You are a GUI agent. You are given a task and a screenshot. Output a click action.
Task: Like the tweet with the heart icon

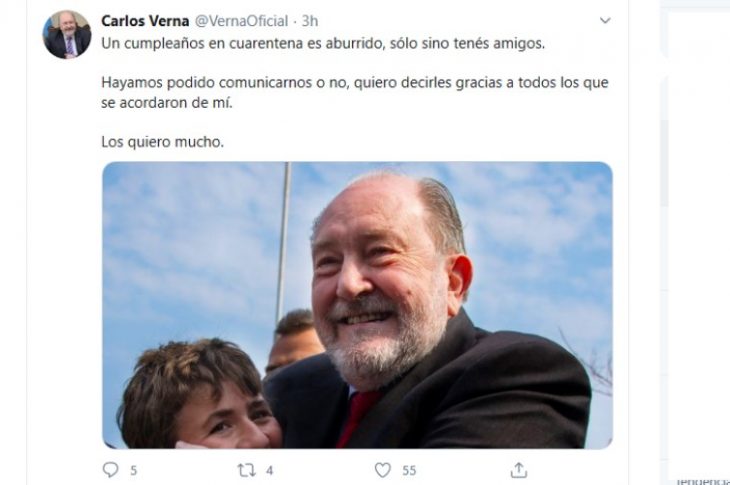tap(383, 470)
